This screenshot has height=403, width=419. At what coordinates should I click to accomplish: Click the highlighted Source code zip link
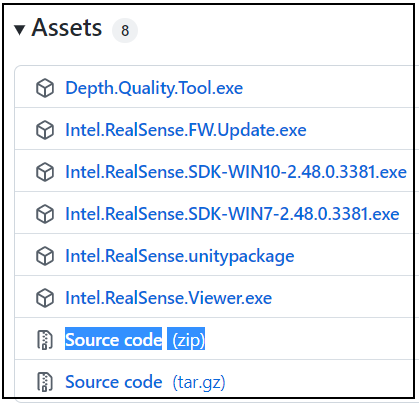point(135,339)
